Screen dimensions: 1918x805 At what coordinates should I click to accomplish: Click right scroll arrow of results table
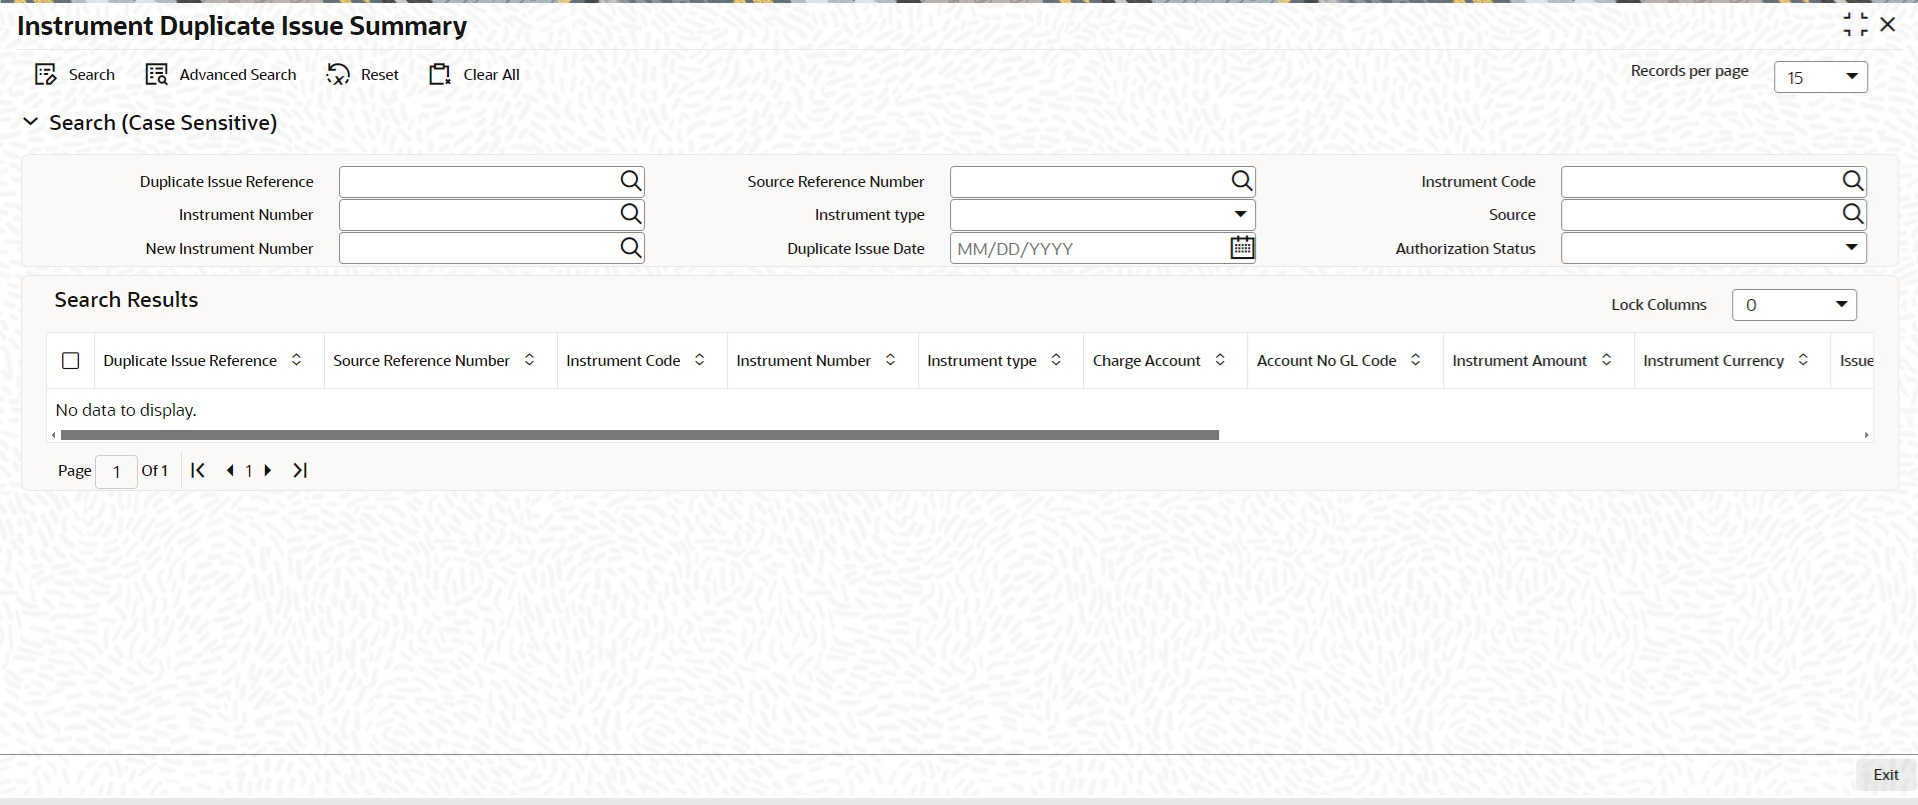(x=1866, y=435)
